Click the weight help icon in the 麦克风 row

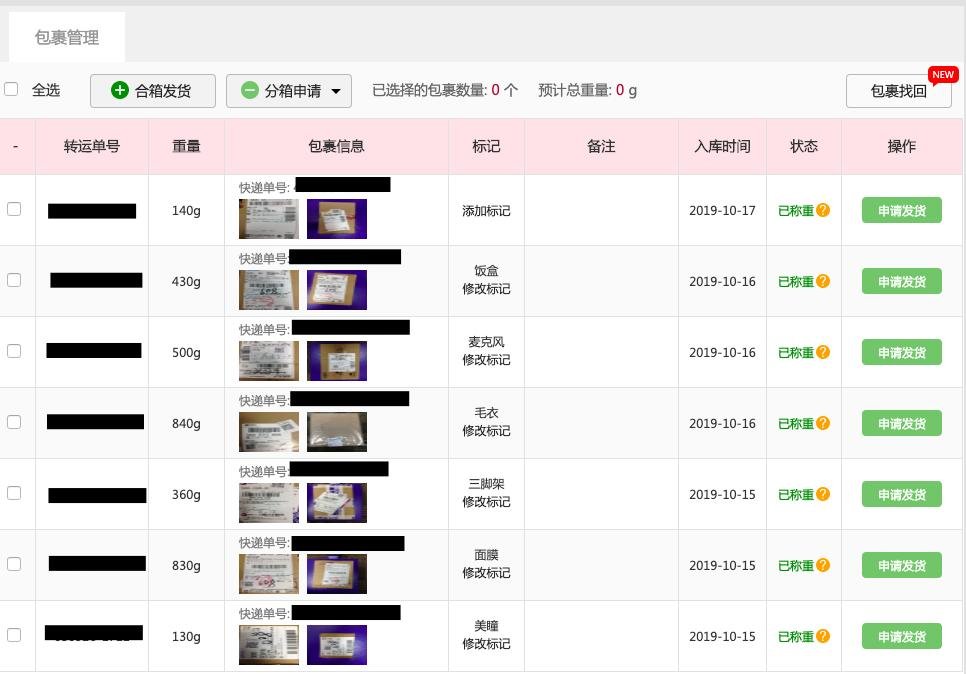823,352
